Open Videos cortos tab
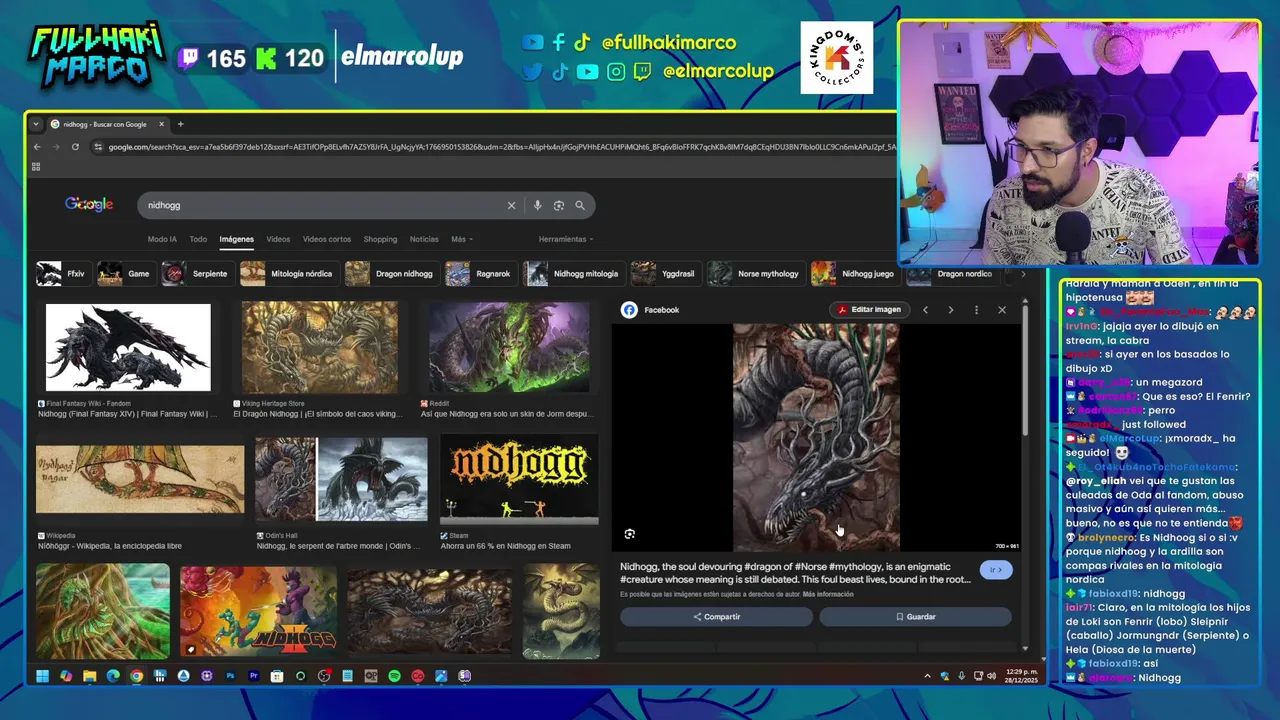This screenshot has width=1280, height=720. coord(327,239)
